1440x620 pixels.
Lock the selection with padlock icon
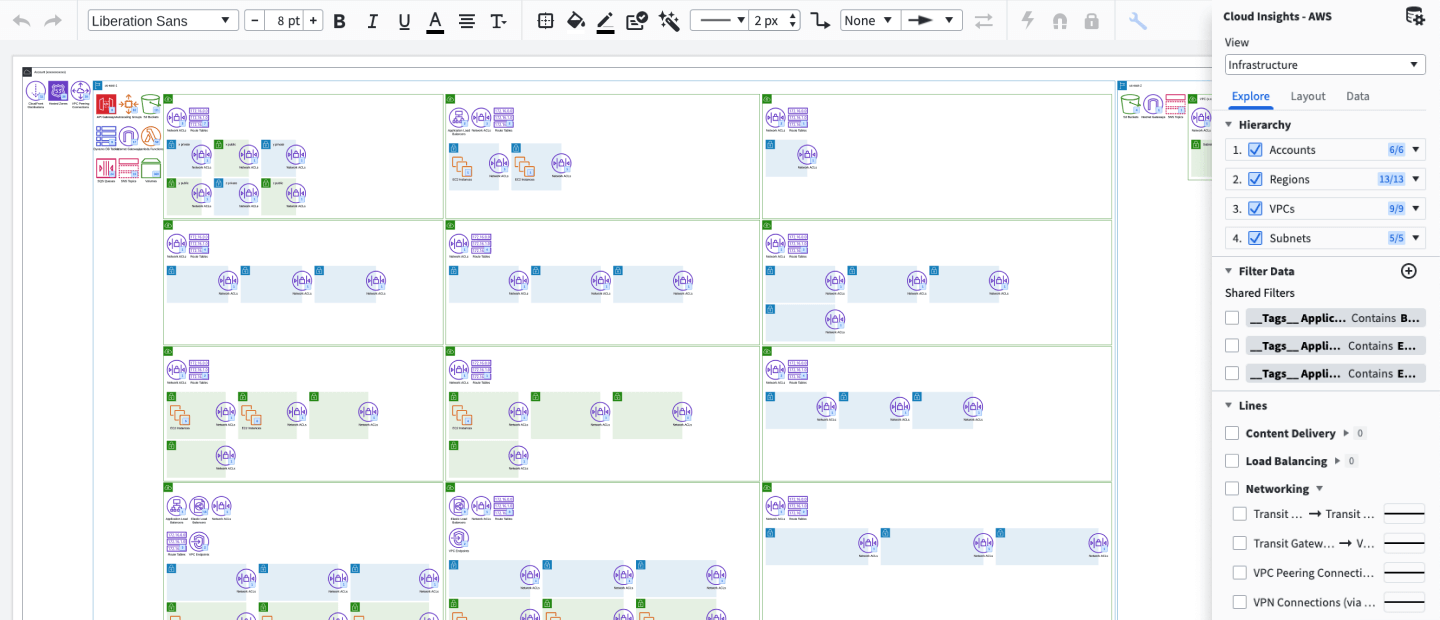click(1091, 21)
